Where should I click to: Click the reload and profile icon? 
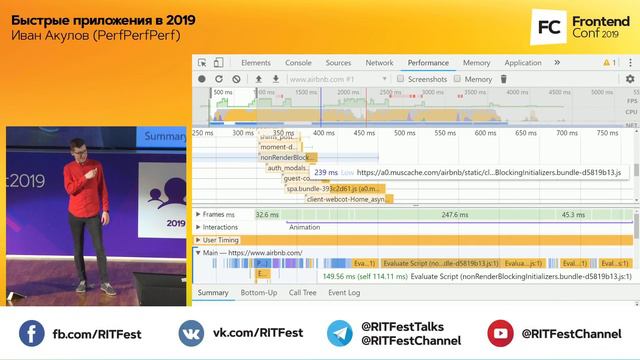tap(219, 79)
